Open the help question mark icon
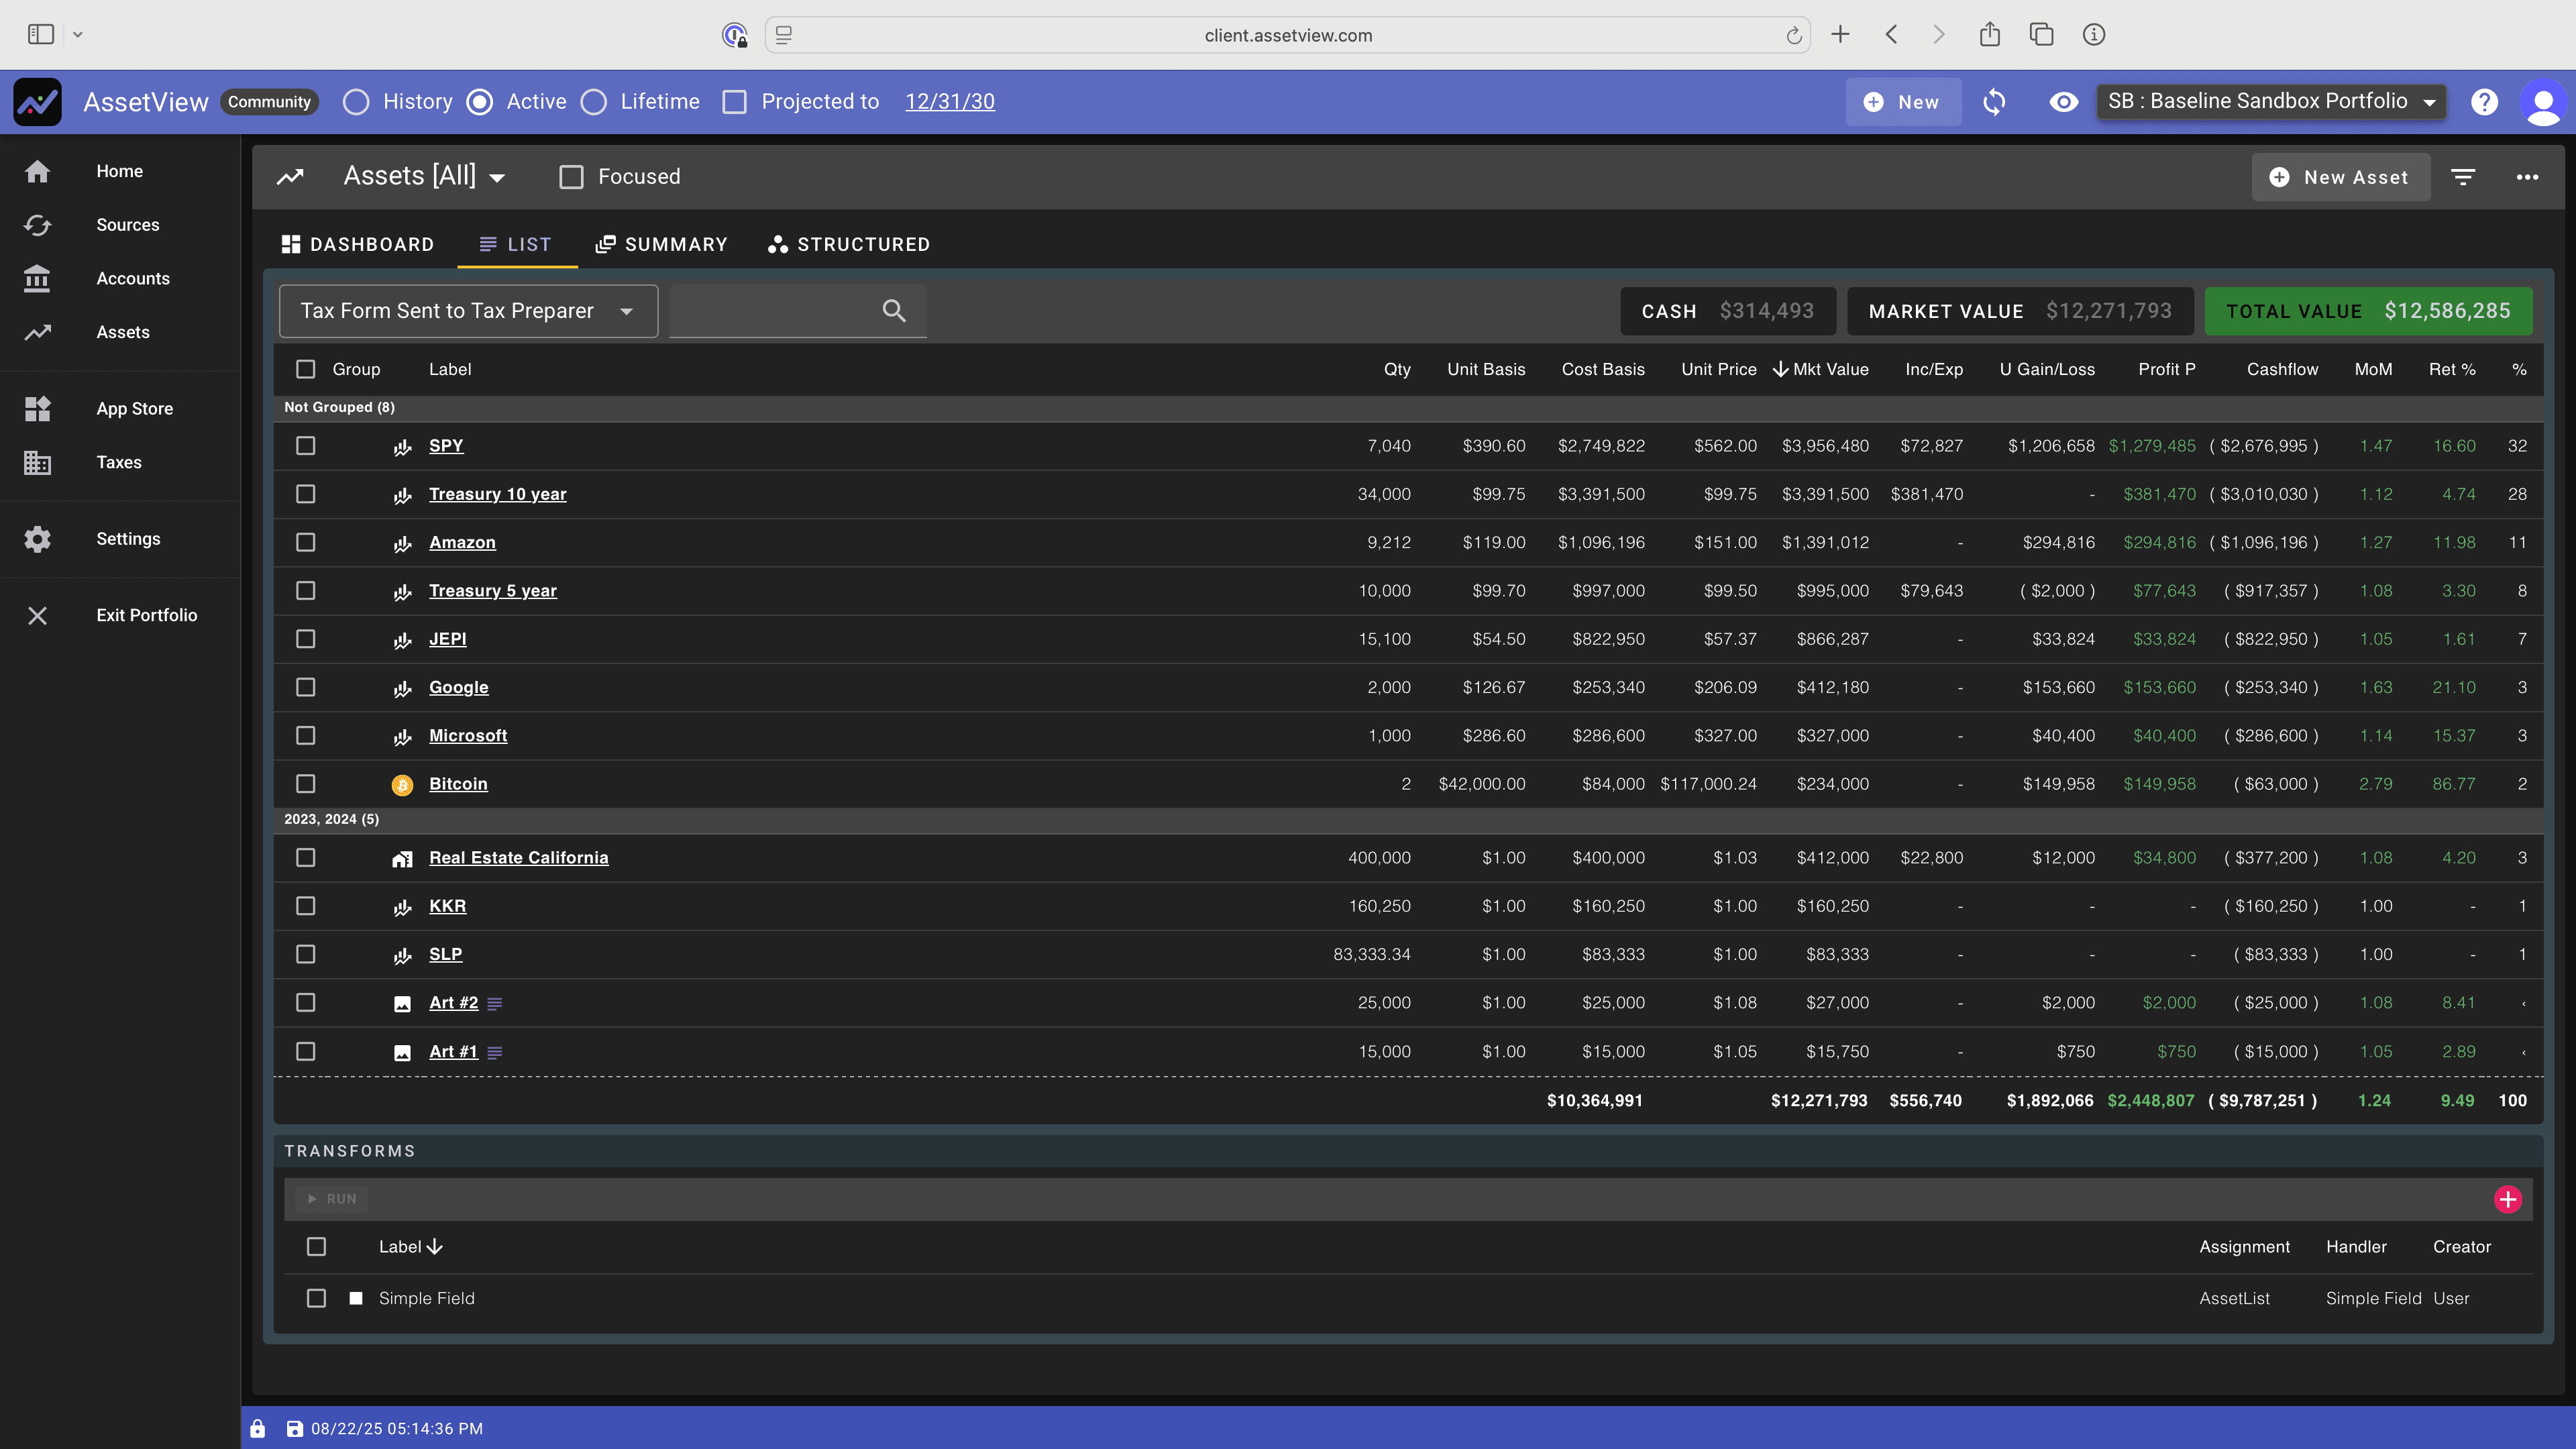The height and width of the screenshot is (1449, 2576). pos(2484,102)
